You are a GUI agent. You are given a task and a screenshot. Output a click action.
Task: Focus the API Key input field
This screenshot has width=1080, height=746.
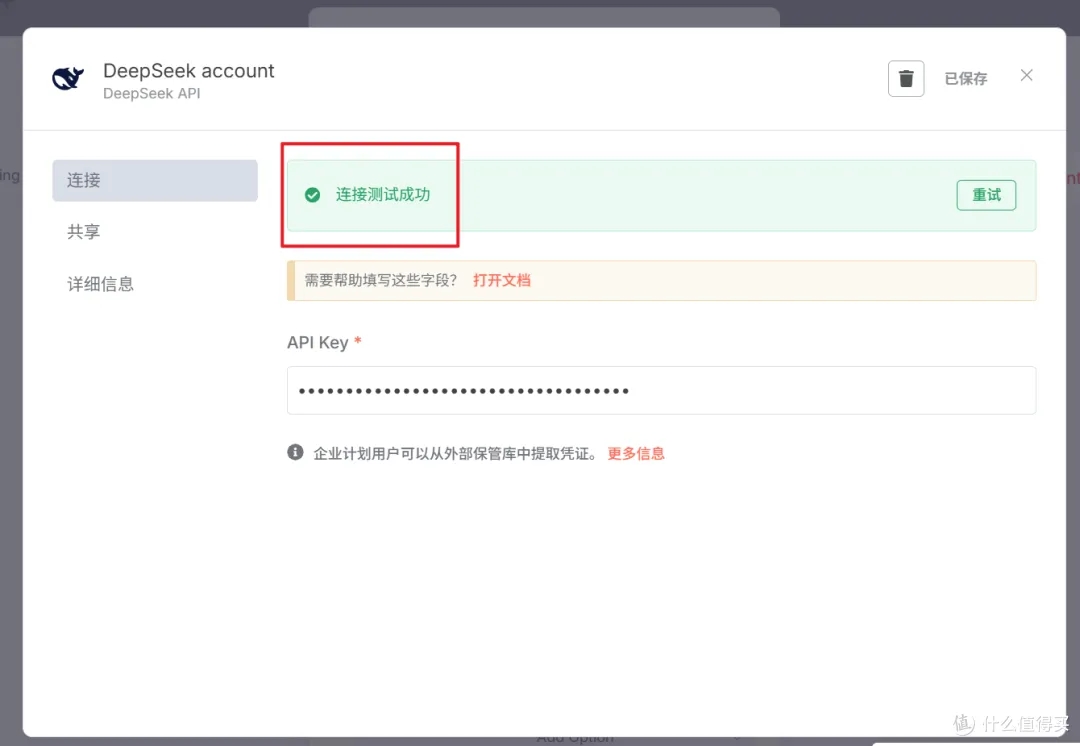click(x=661, y=391)
